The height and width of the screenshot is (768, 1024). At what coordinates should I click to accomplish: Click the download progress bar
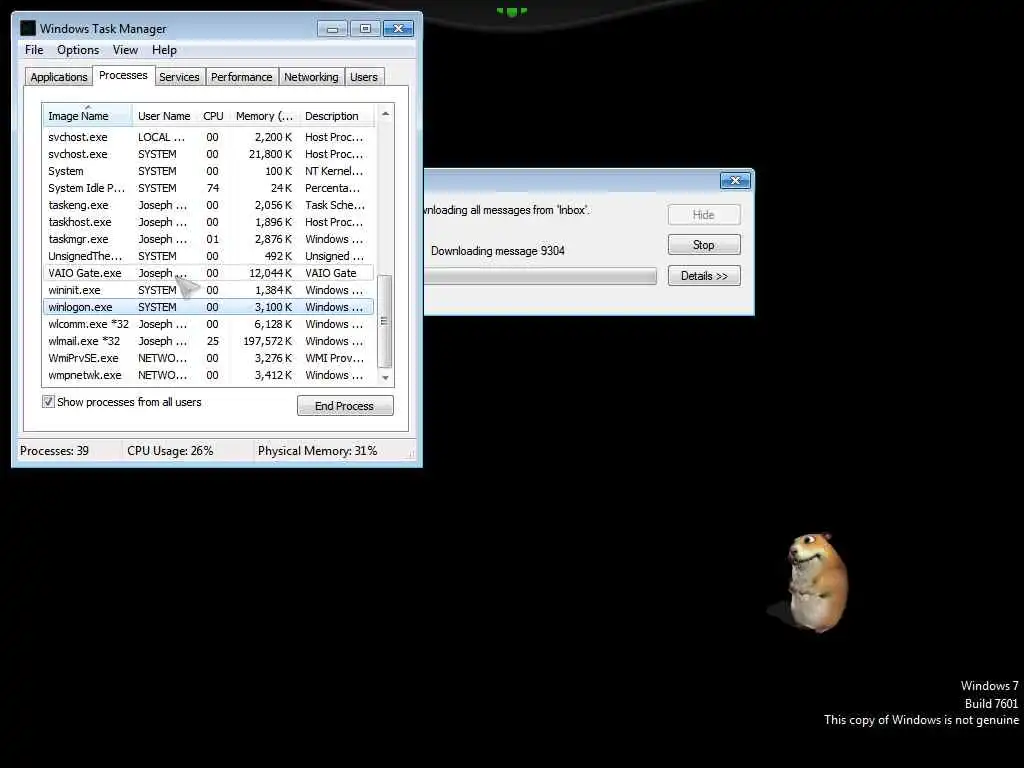[x=541, y=276]
